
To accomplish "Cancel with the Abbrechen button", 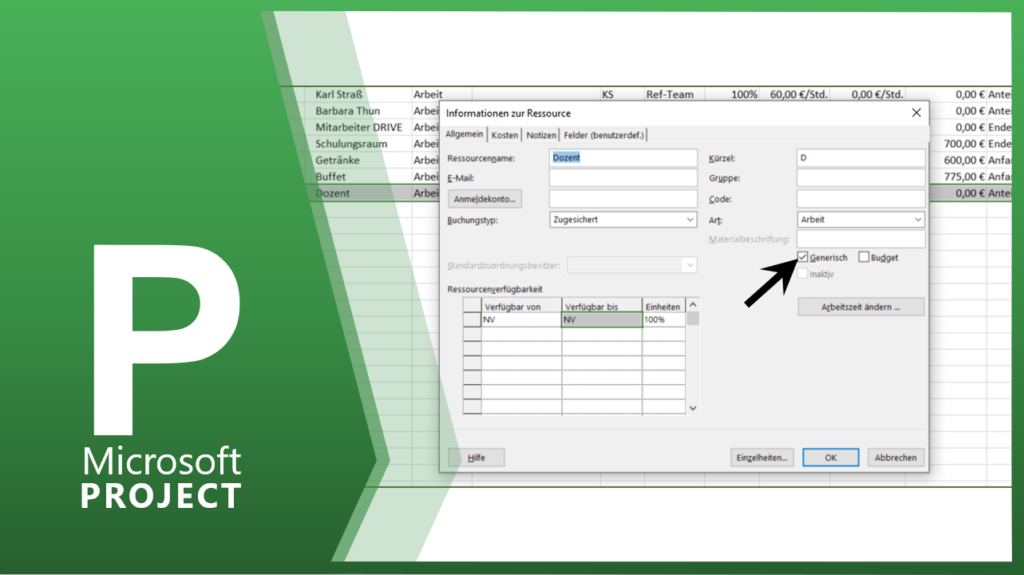I will pos(895,457).
